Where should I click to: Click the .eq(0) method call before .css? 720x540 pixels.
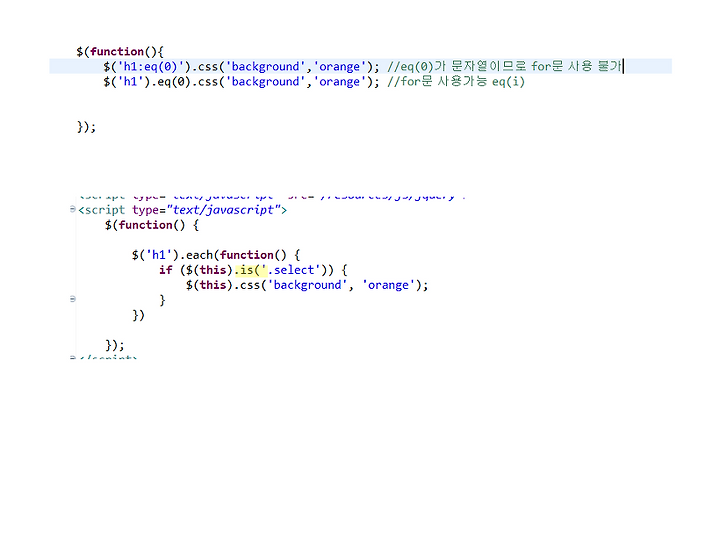pyautogui.click(x=170, y=82)
